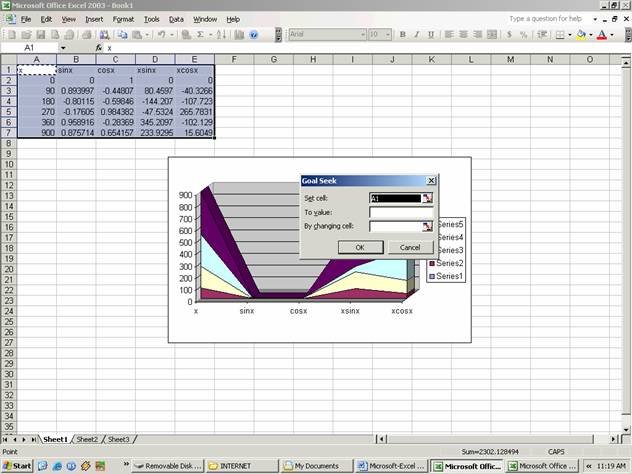Image resolution: width=632 pixels, height=474 pixels.
Task: Click the Set cell input field
Action: click(x=395, y=198)
